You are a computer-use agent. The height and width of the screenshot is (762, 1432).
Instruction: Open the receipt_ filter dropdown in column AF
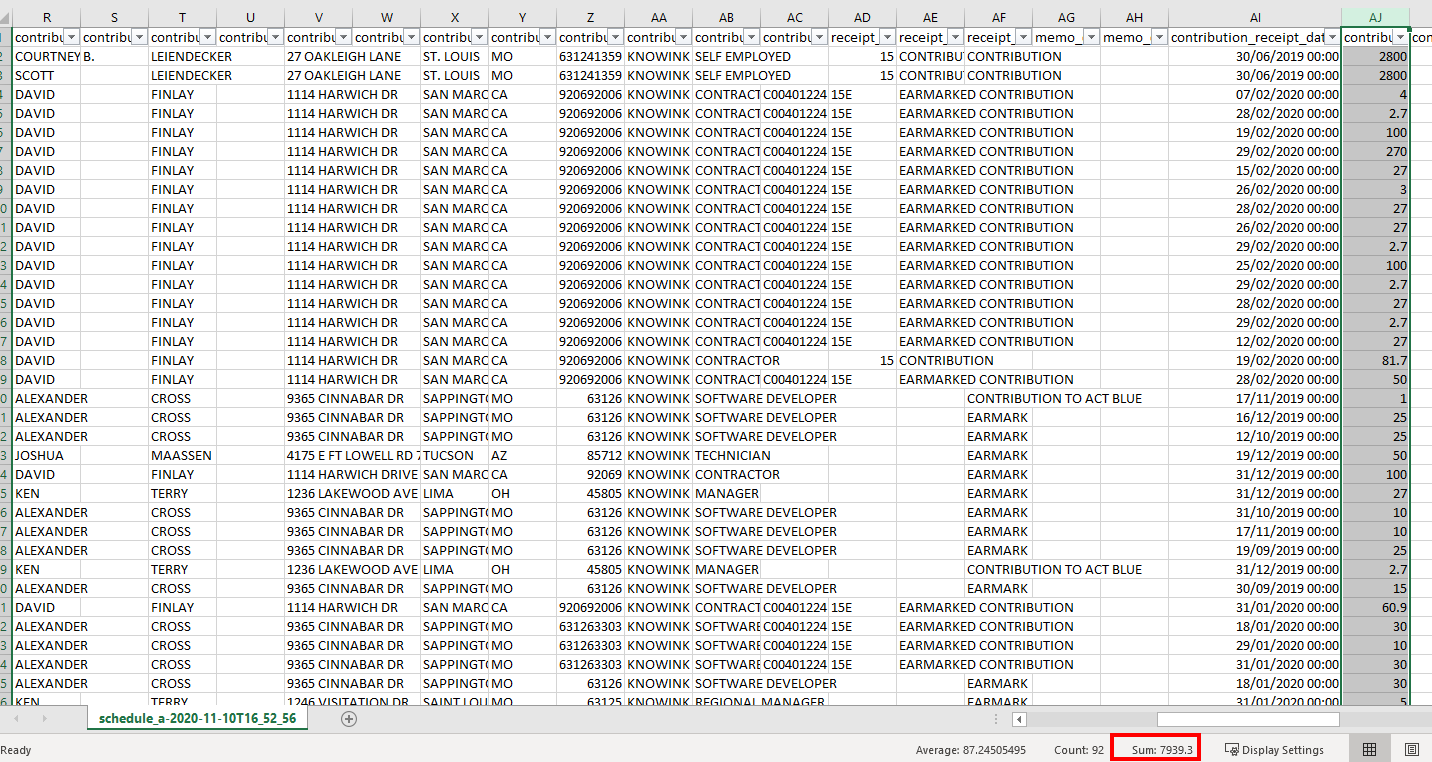point(1023,37)
